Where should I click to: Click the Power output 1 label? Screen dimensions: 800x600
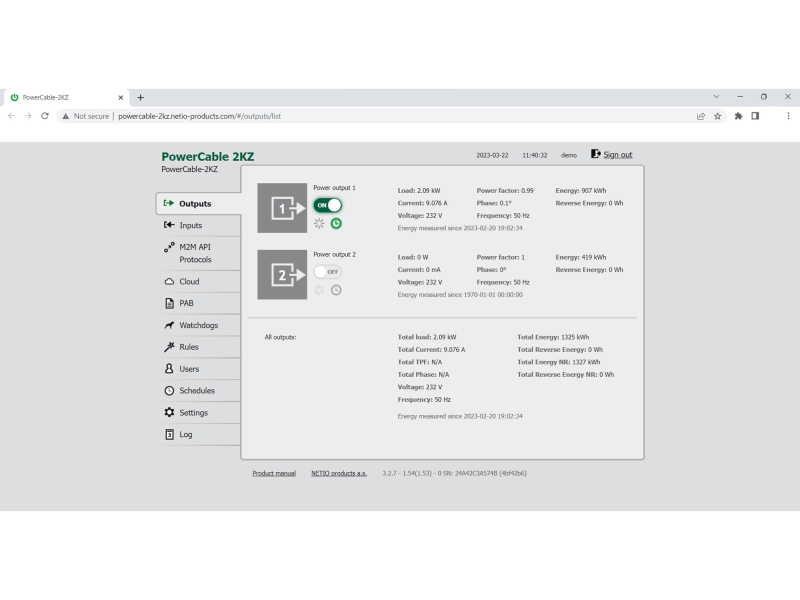pos(334,188)
